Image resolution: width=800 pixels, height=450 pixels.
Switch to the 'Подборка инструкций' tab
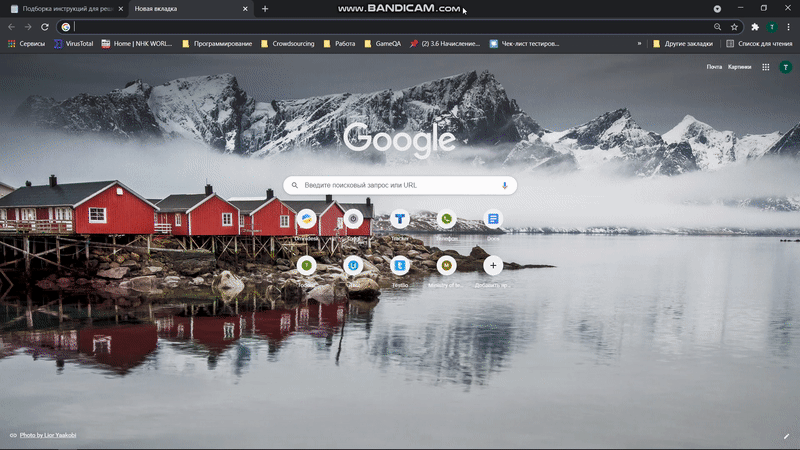(66, 9)
